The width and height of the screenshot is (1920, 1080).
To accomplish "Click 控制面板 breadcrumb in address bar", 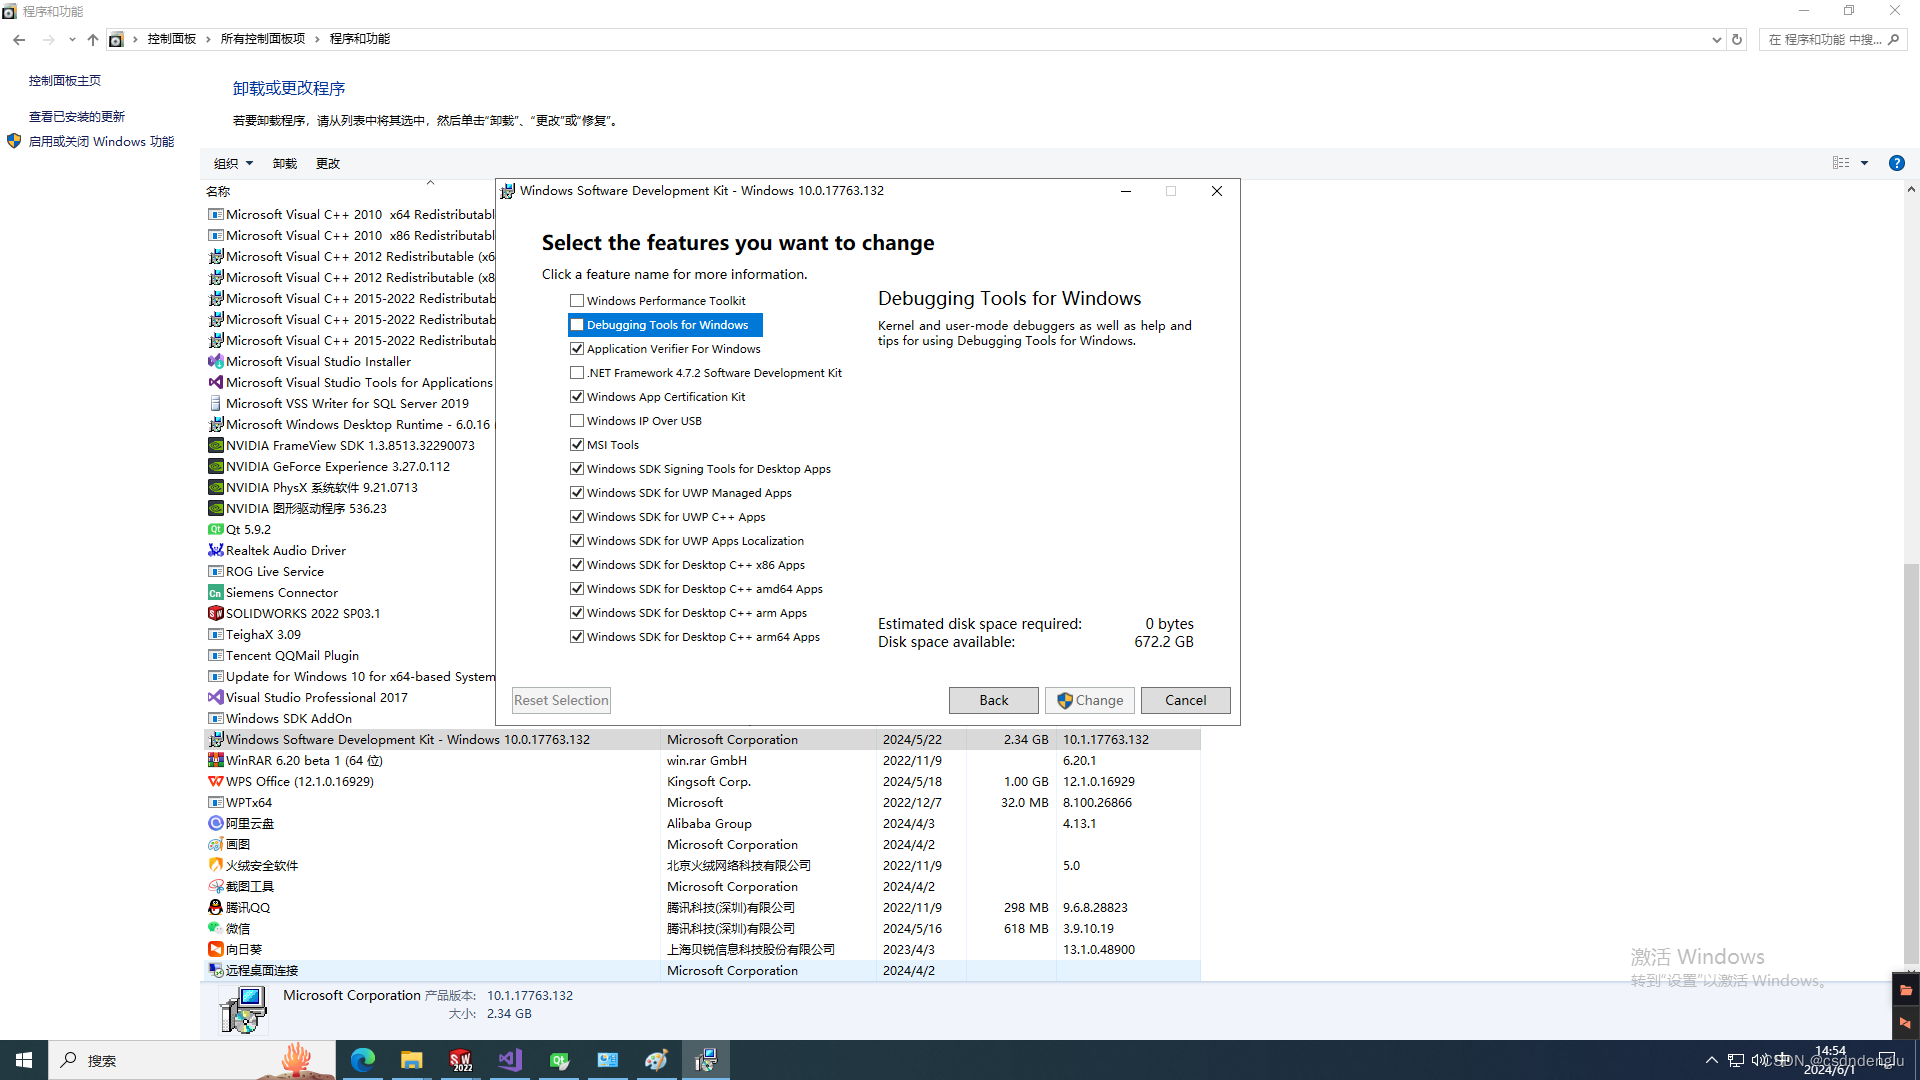I will point(172,39).
